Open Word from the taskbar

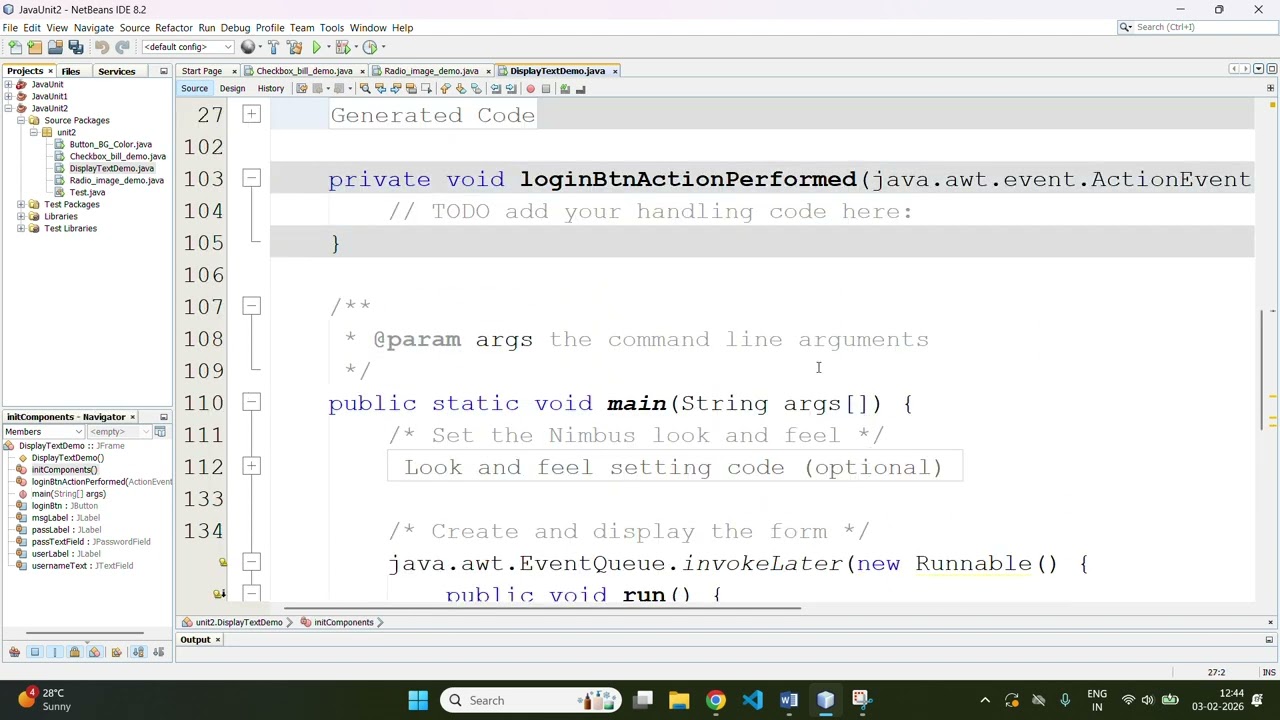click(789, 700)
